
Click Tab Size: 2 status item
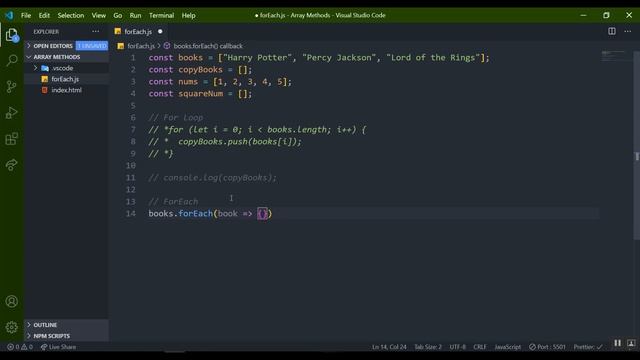[x=428, y=347]
